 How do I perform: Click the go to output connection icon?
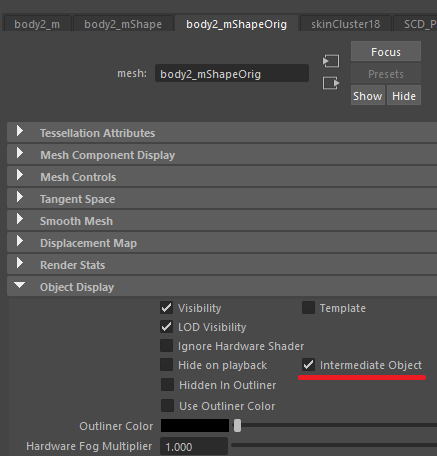tap(331, 83)
